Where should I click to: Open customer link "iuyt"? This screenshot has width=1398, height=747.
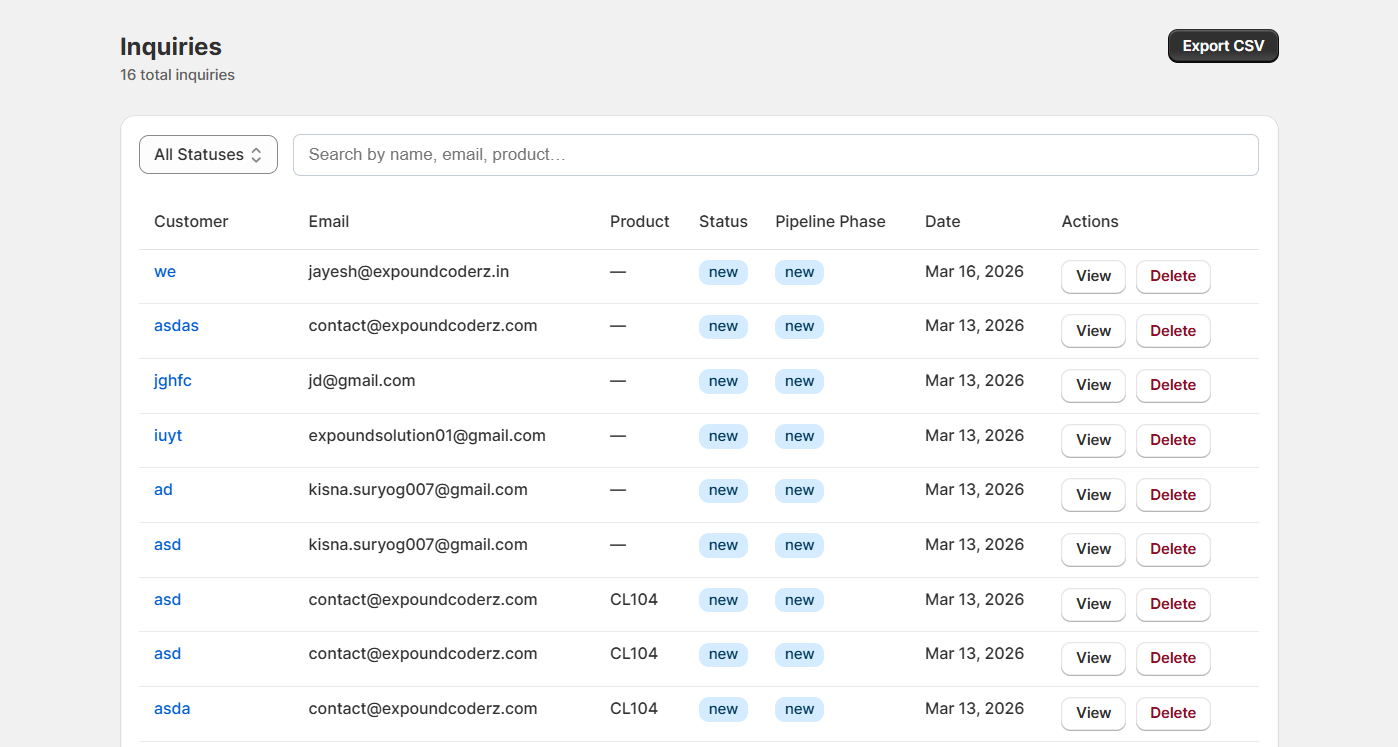168,436
